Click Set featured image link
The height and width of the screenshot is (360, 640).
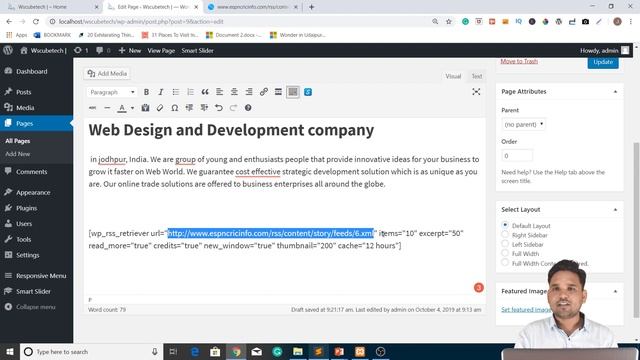526,310
